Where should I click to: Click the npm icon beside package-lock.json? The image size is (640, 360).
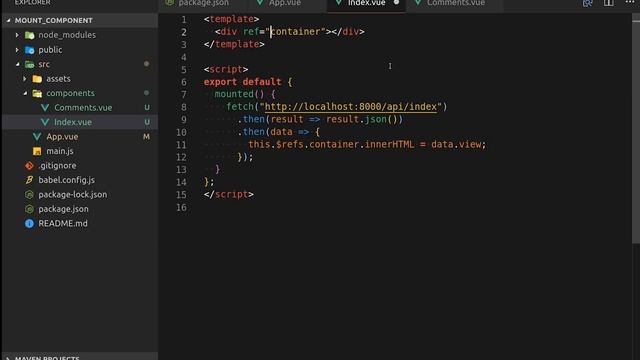pyautogui.click(x=29, y=195)
